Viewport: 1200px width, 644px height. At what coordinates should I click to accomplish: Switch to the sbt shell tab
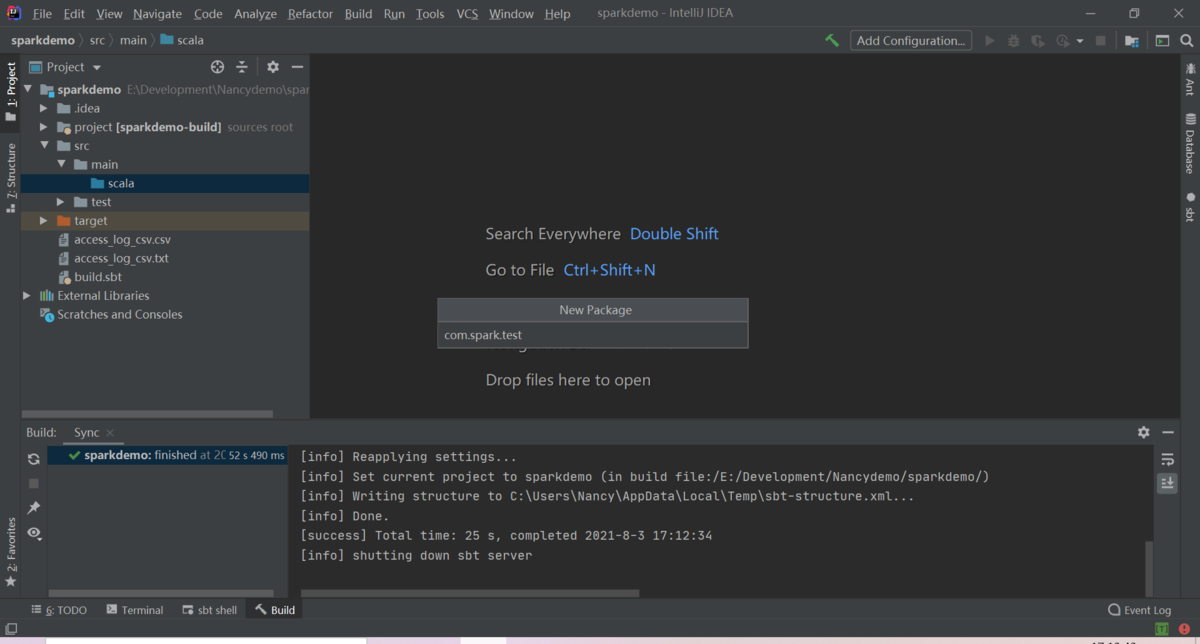(210, 610)
